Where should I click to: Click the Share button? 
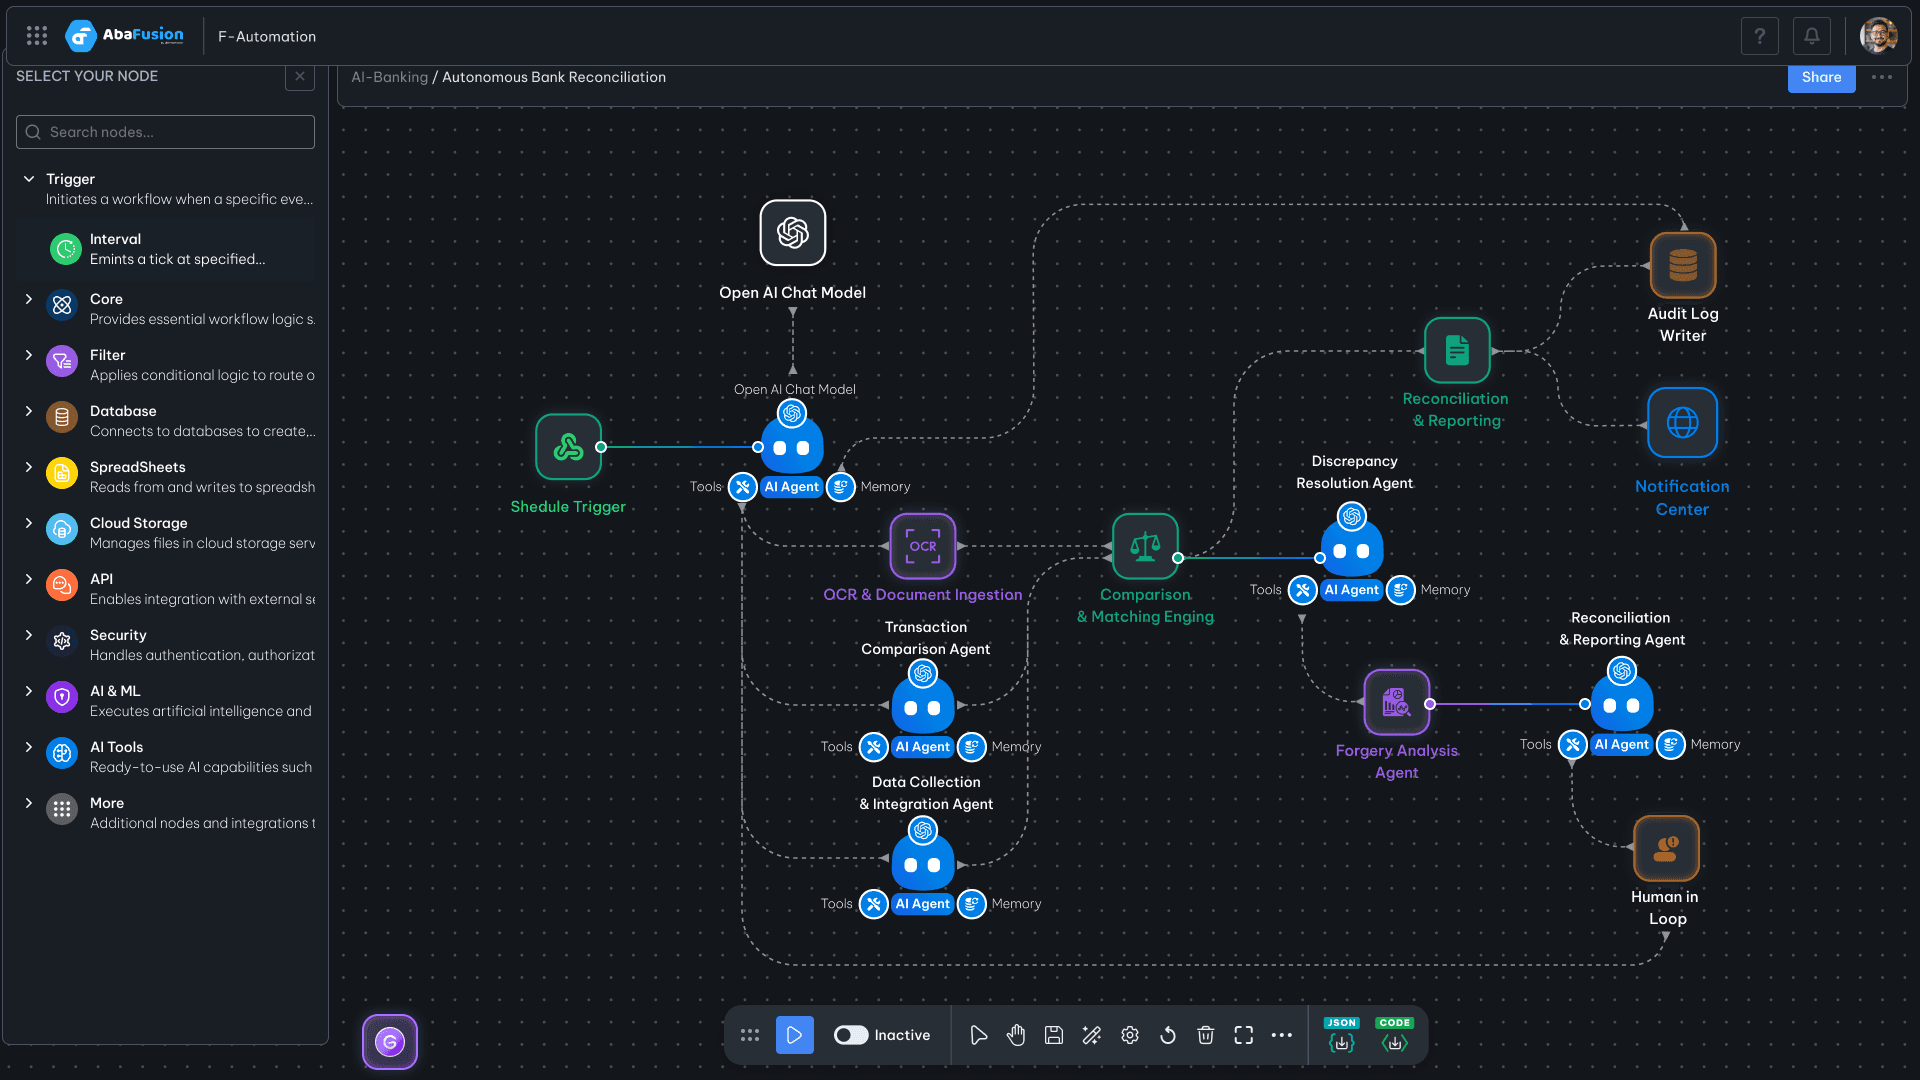pyautogui.click(x=1821, y=77)
